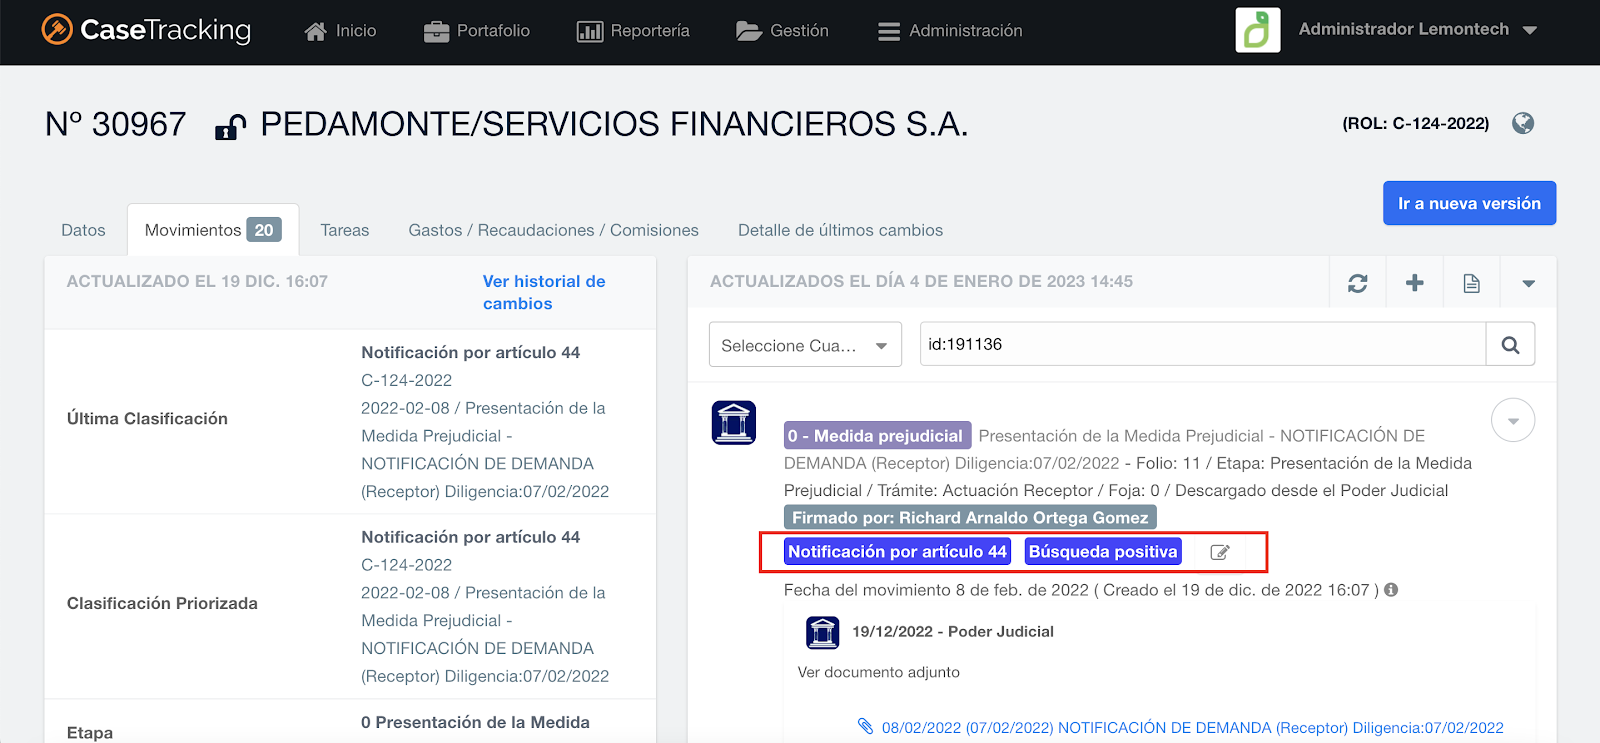Click the info icon after creation date

1391,590
